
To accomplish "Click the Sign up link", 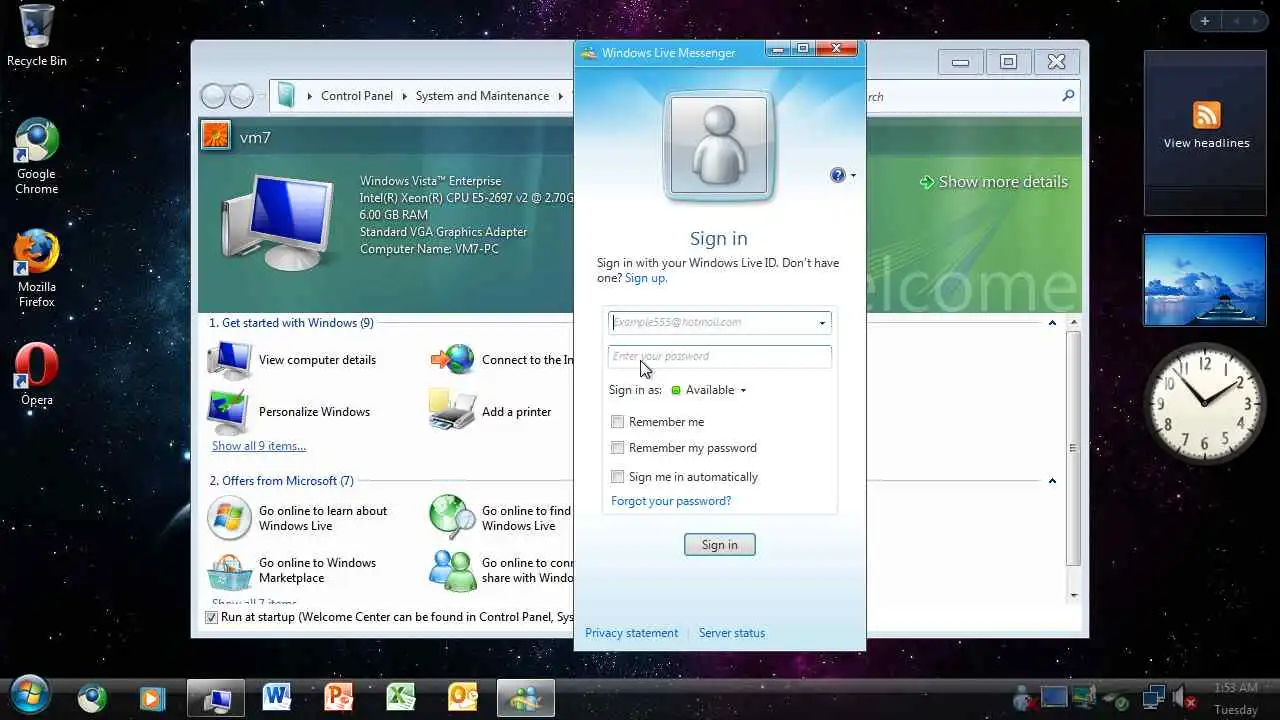I will click(x=646, y=278).
